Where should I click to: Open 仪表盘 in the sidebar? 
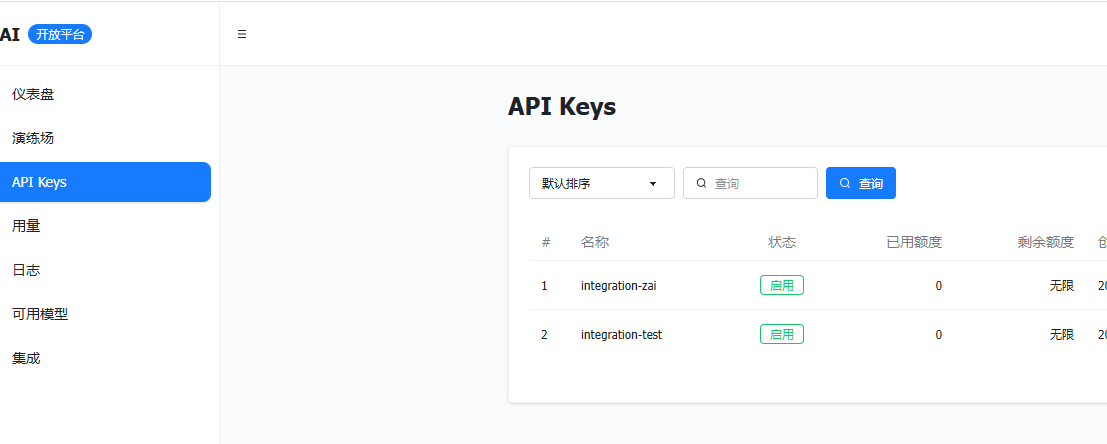pos(33,94)
